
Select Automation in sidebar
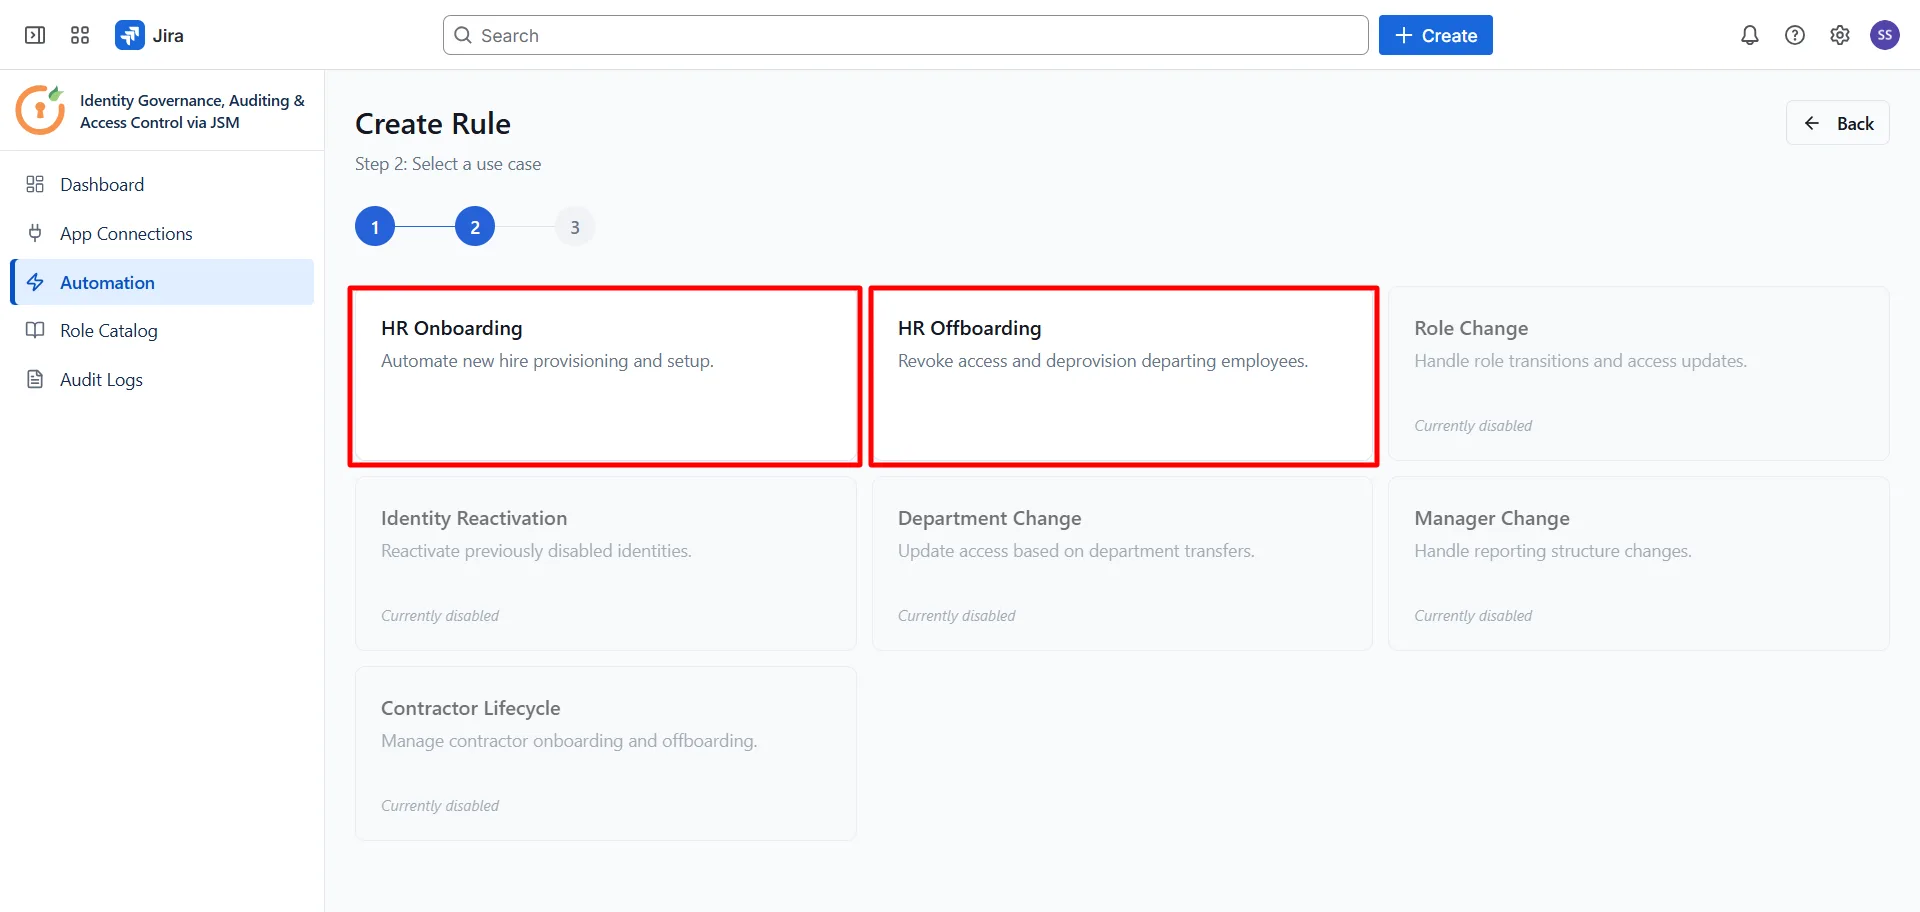(162, 282)
